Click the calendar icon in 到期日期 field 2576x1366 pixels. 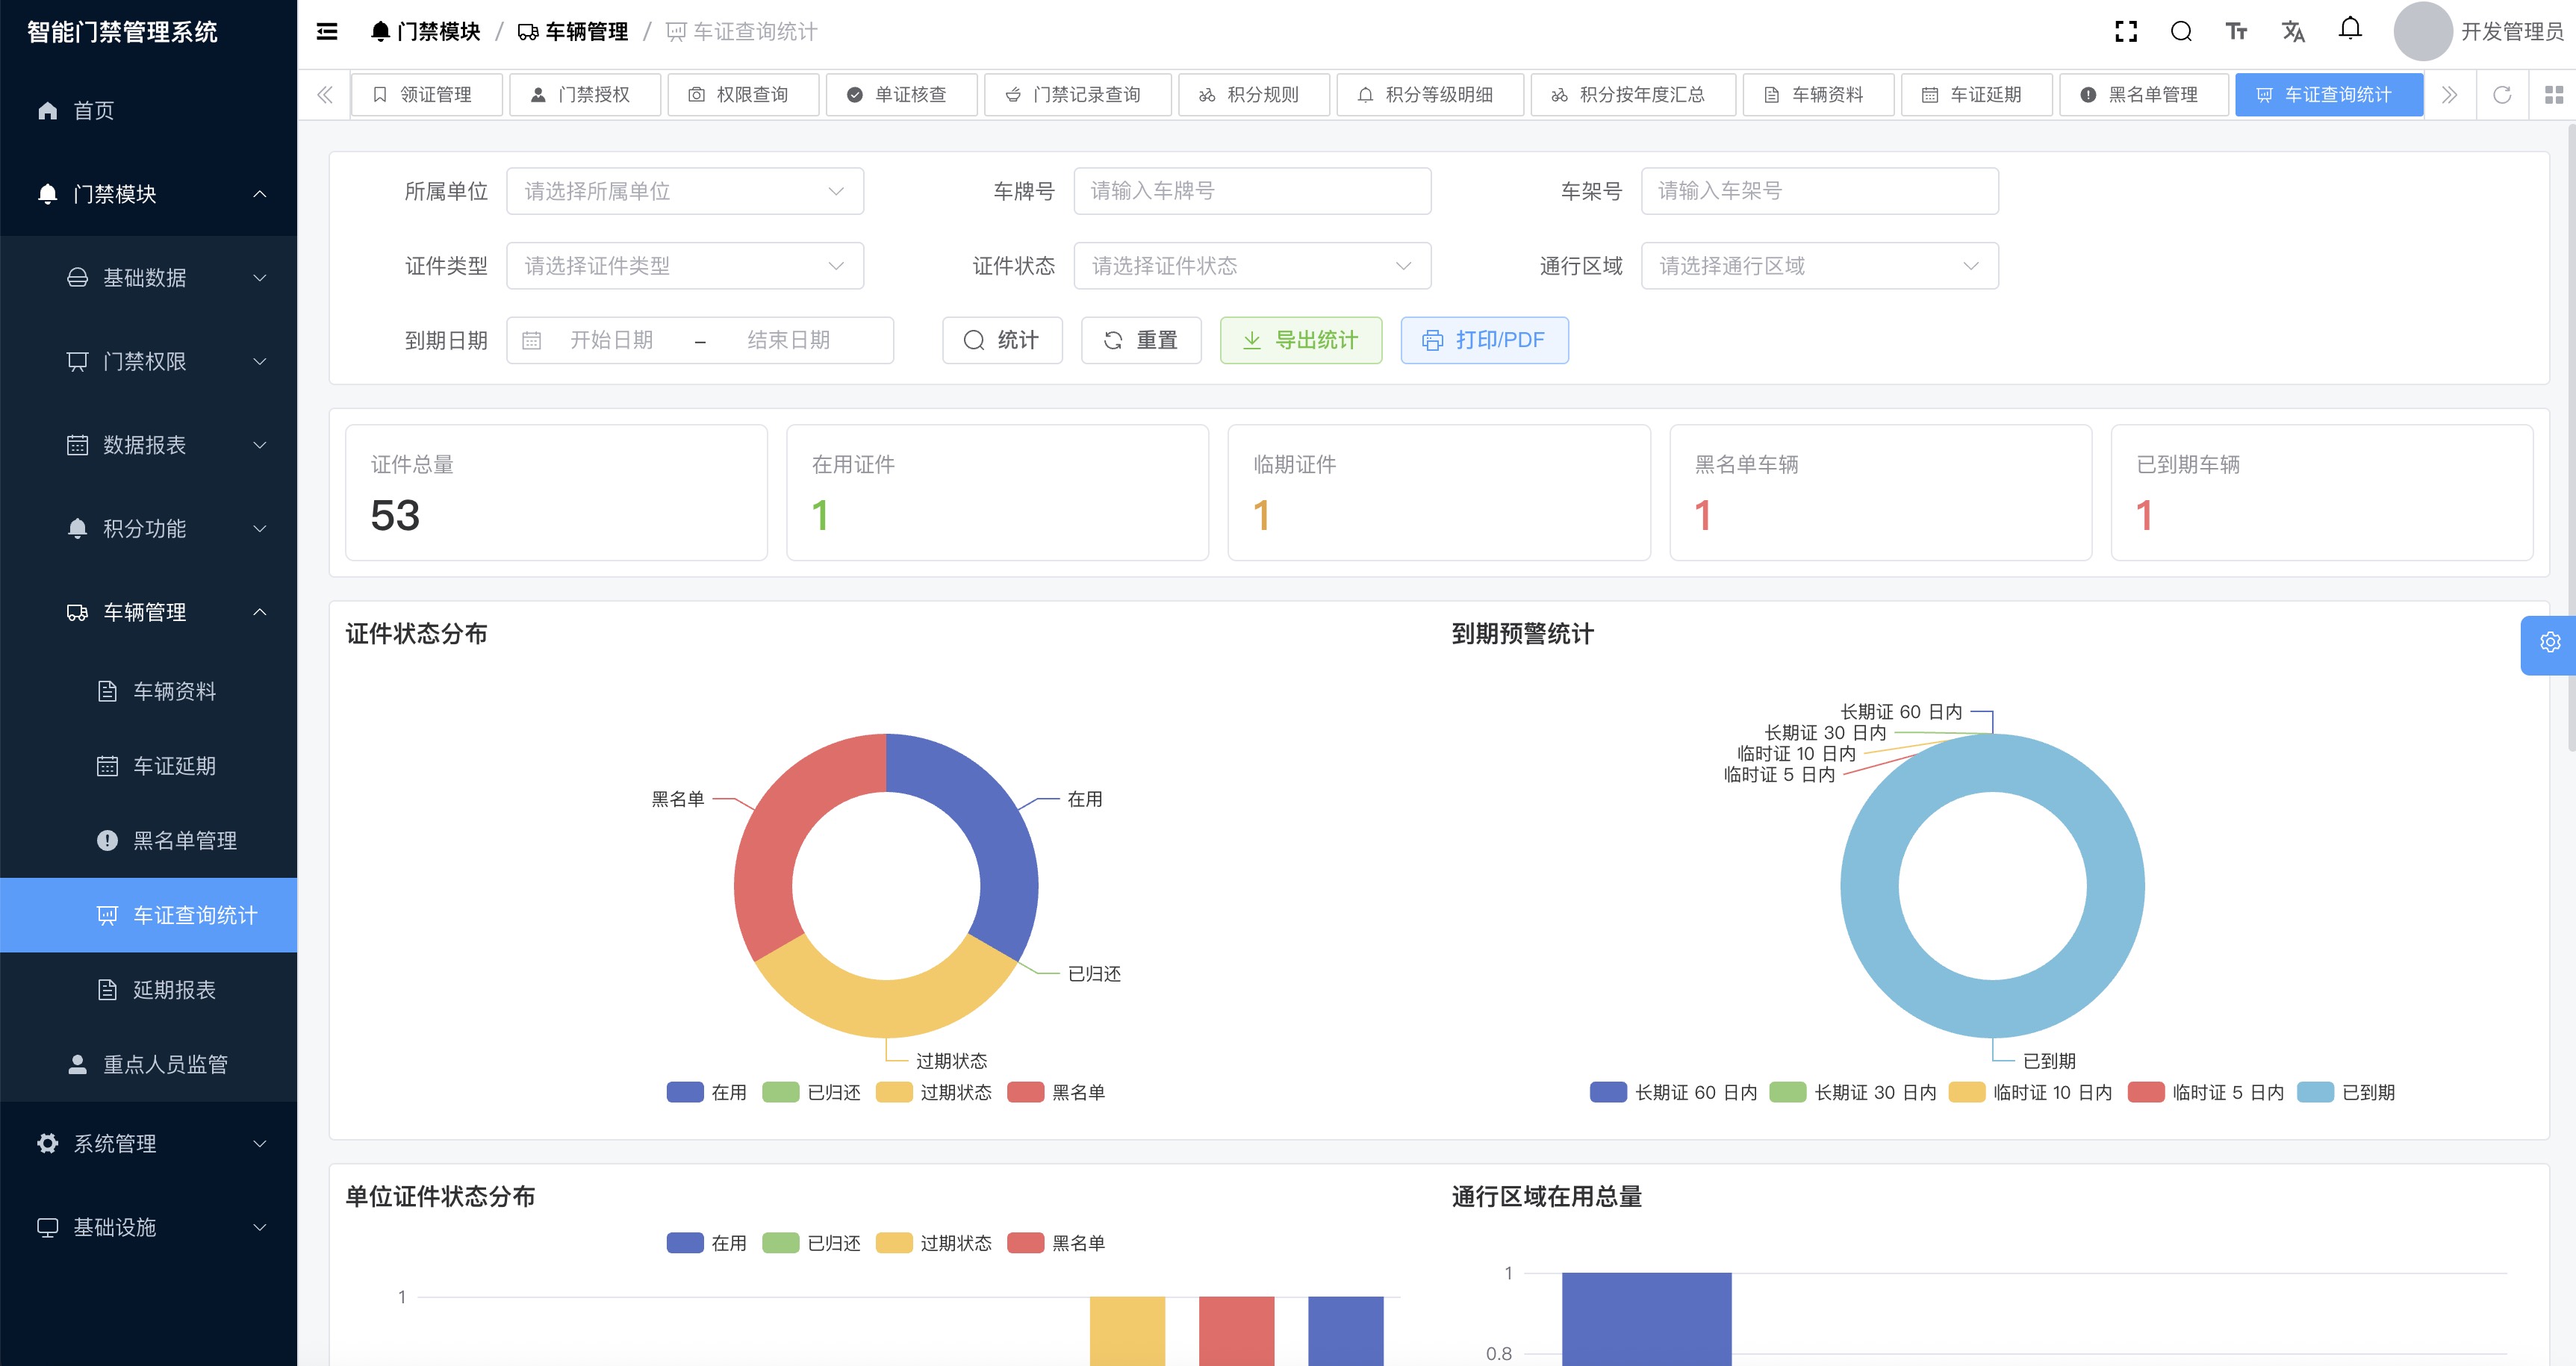(x=532, y=341)
